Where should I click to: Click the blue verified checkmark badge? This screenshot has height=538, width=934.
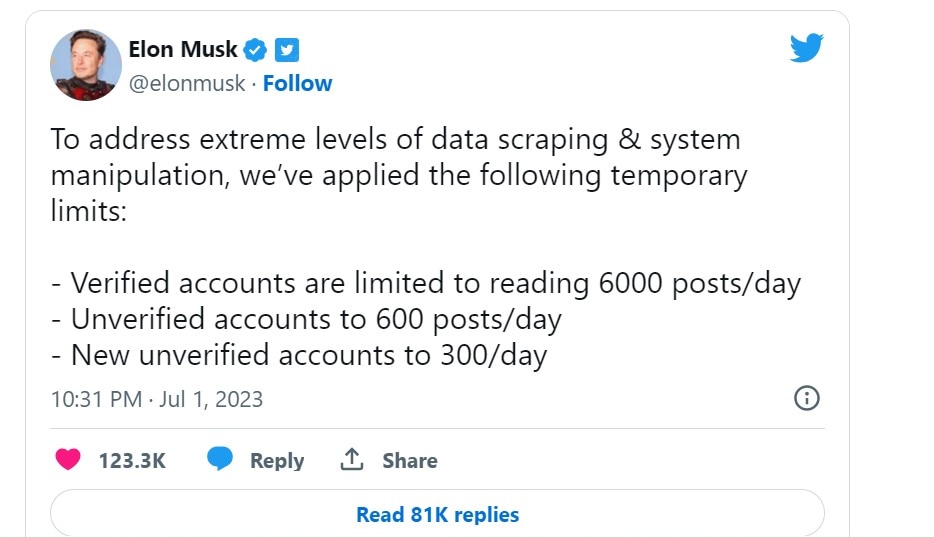(x=256, y=50)
